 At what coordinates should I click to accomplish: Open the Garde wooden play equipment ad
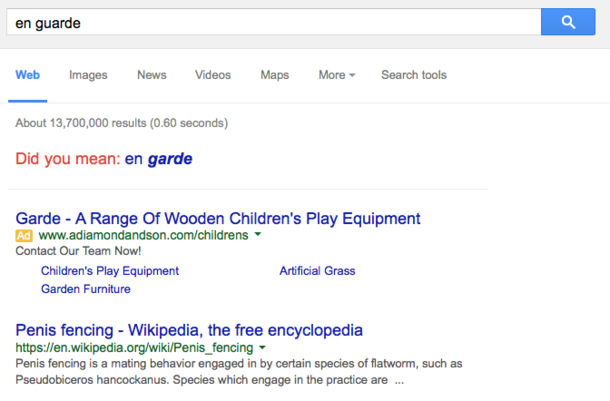pos(218,219)
